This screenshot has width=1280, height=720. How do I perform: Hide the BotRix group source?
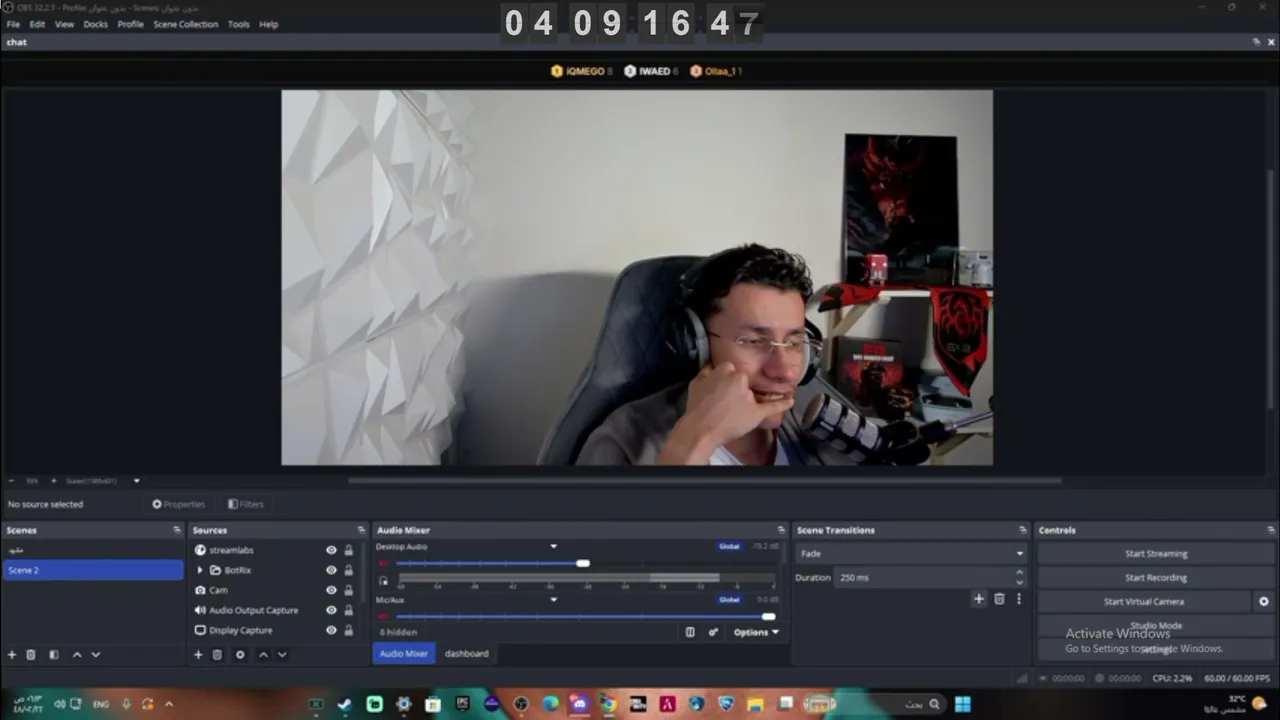[x=331, y=570]
